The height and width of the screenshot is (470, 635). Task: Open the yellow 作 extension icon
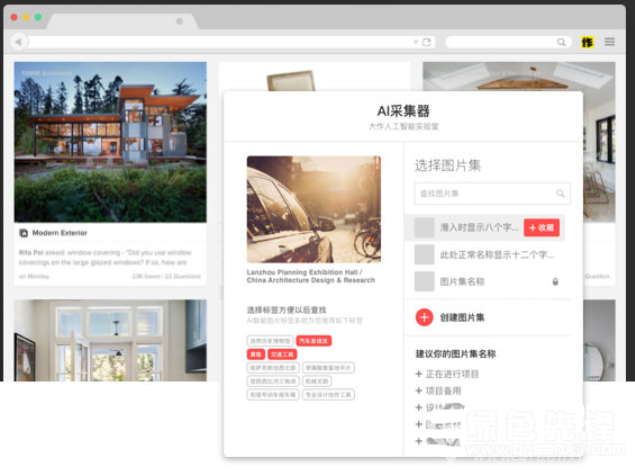587,42
